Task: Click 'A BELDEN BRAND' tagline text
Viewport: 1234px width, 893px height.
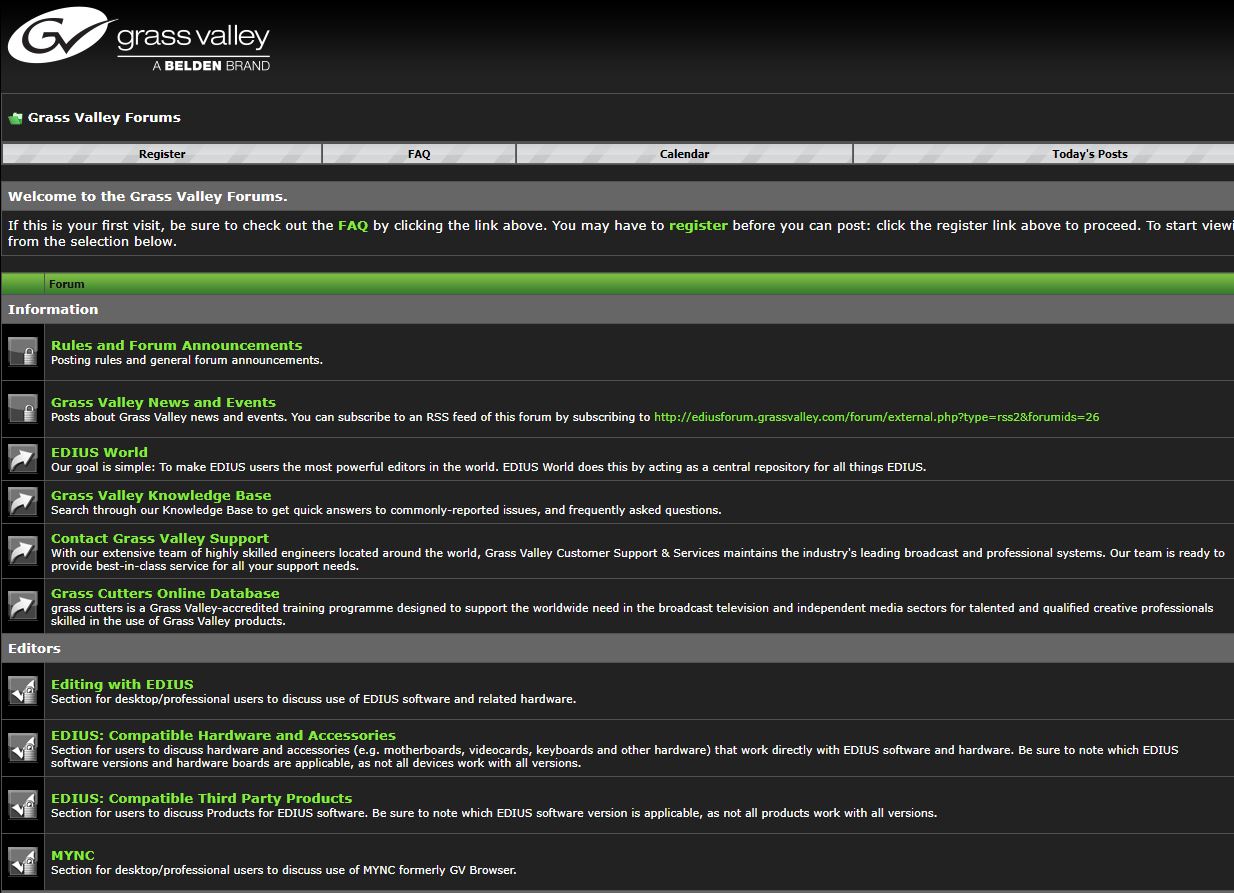Action: click(211, 65)
